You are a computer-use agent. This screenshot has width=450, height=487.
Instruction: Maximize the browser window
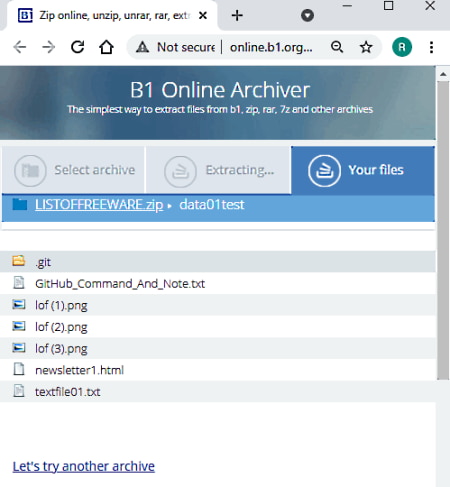pyautogui.click(x=388, y=6)
